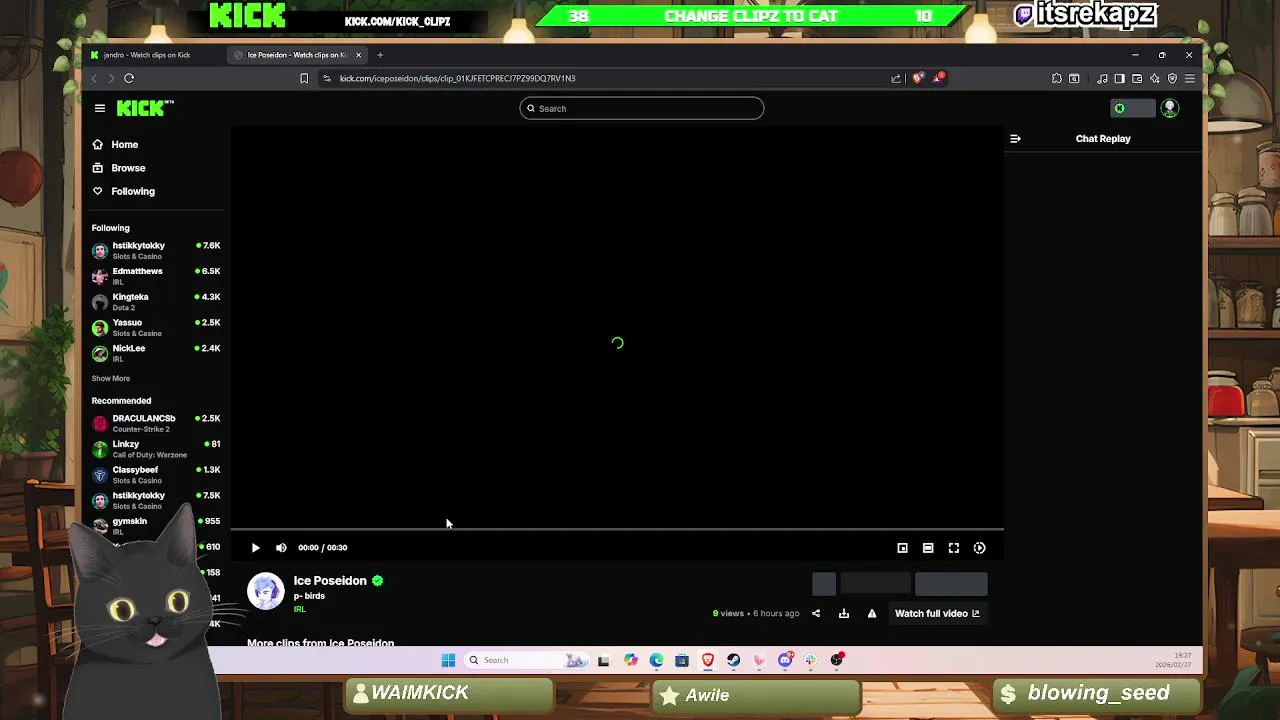Open Steam from the taskbar
The width and height of the screenshot is (1280, 720).
click(733, 660)
